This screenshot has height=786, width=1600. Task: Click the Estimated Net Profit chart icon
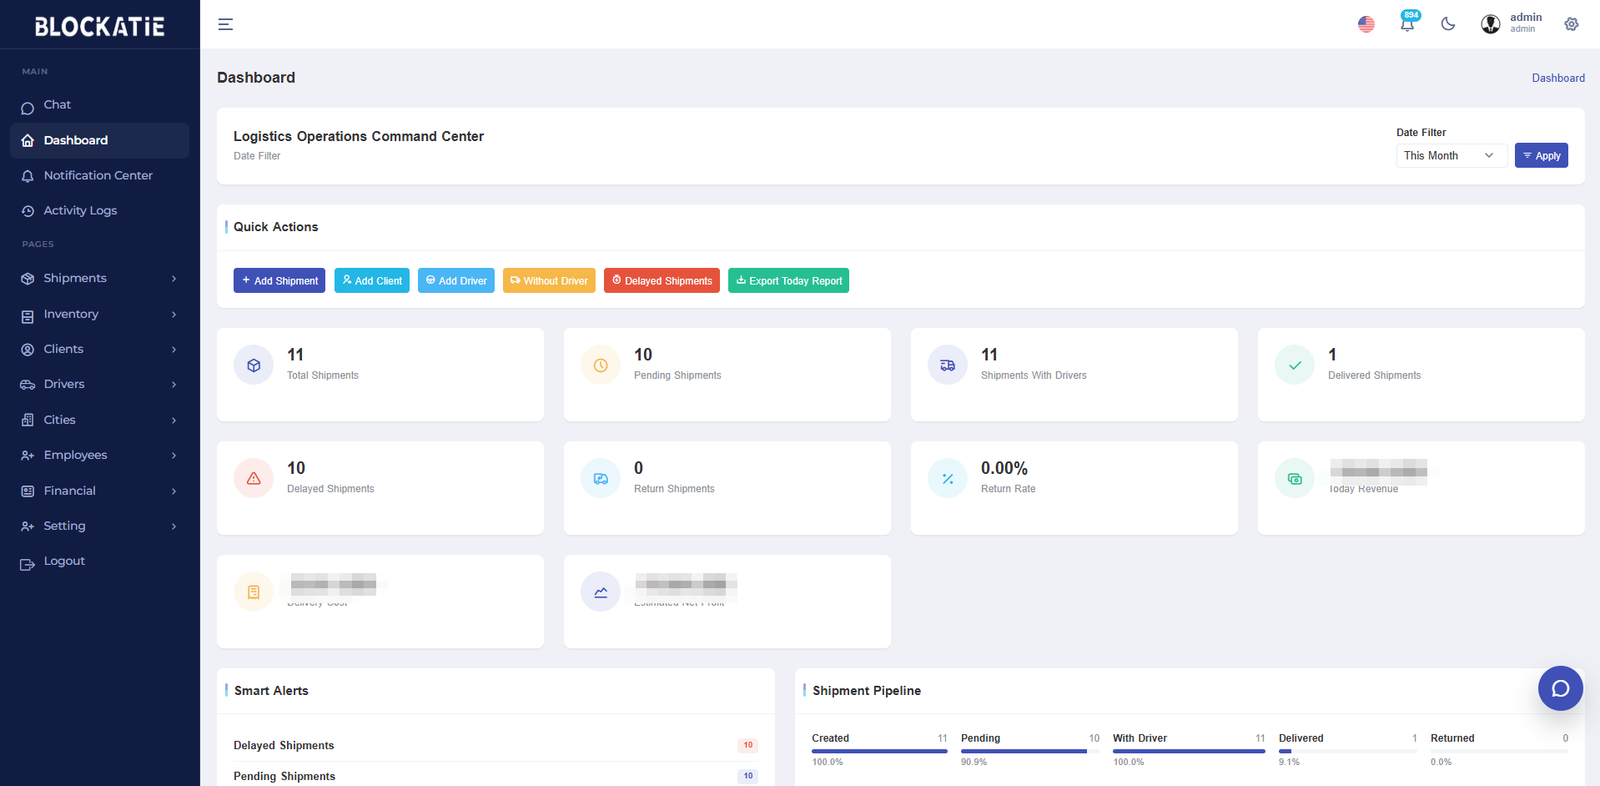click(601, 592)
